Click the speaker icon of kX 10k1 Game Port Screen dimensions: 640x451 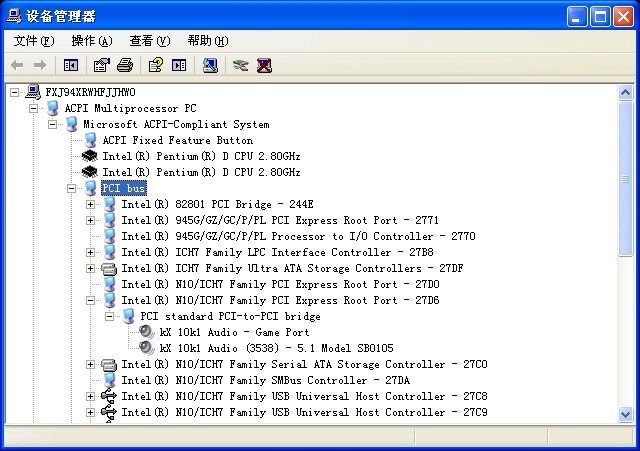[147, 332]
